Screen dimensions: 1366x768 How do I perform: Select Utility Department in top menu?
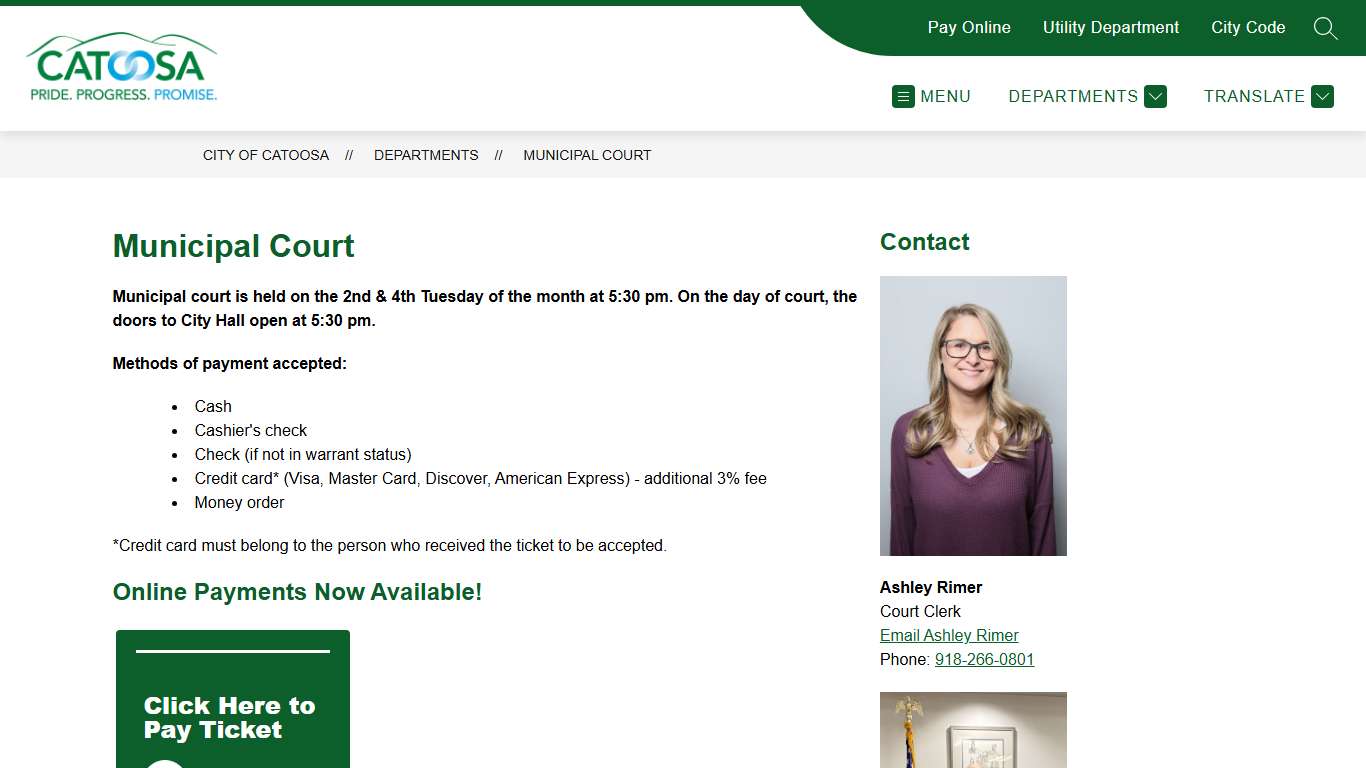tap(1111, 28)
